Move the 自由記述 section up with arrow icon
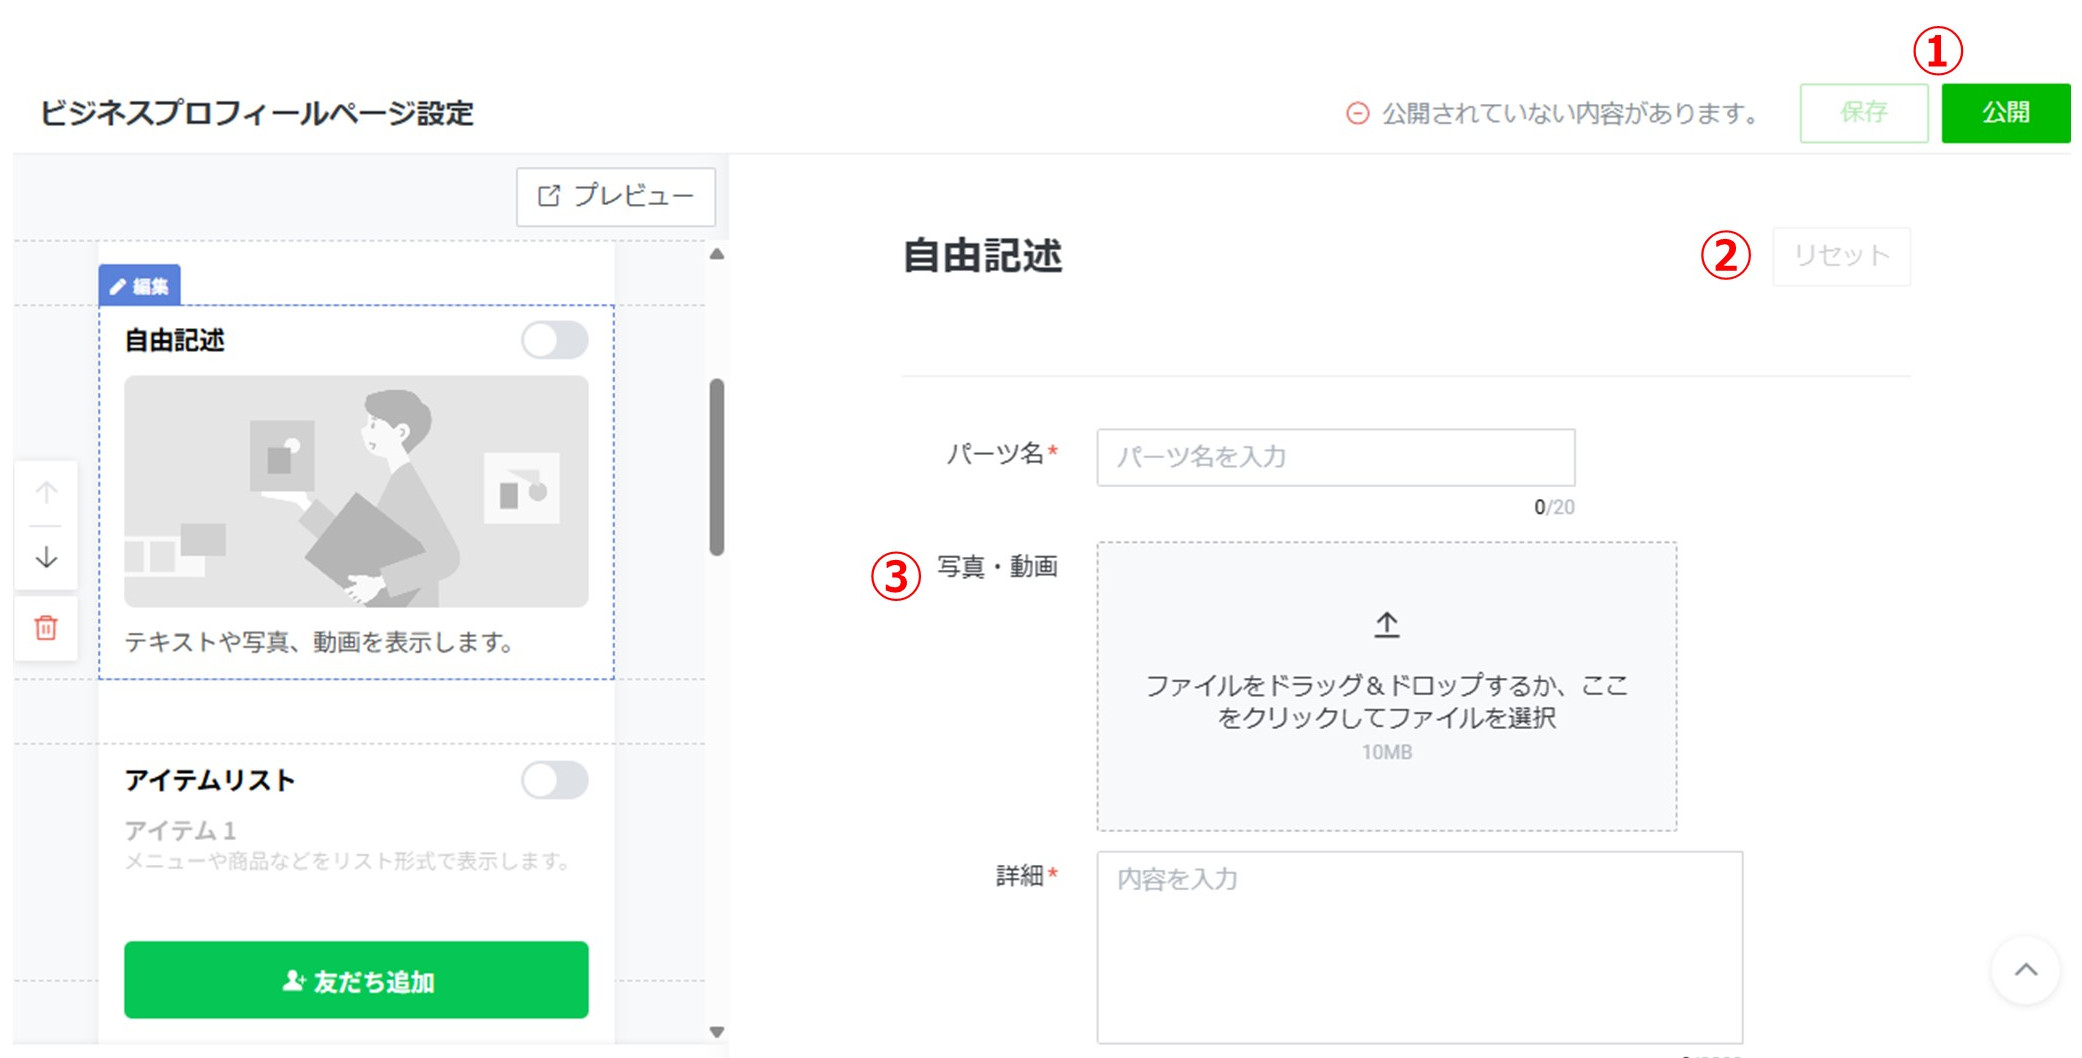Image resolution: width=2082 pixels, height=1058 pixels. click(x=45, y=492)
